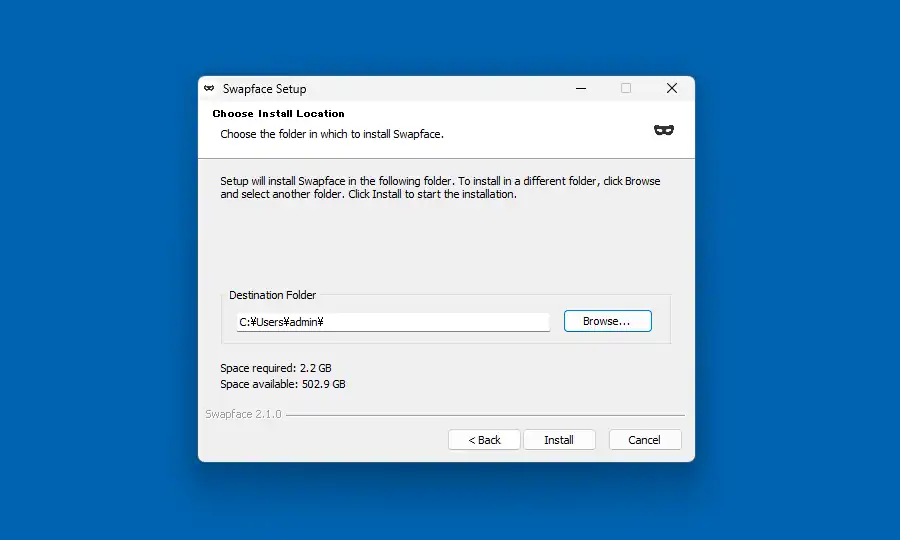Click the 'Space required: 2.2 GB' text
This screenshot has width=900, height=540.
coord(276,368)
